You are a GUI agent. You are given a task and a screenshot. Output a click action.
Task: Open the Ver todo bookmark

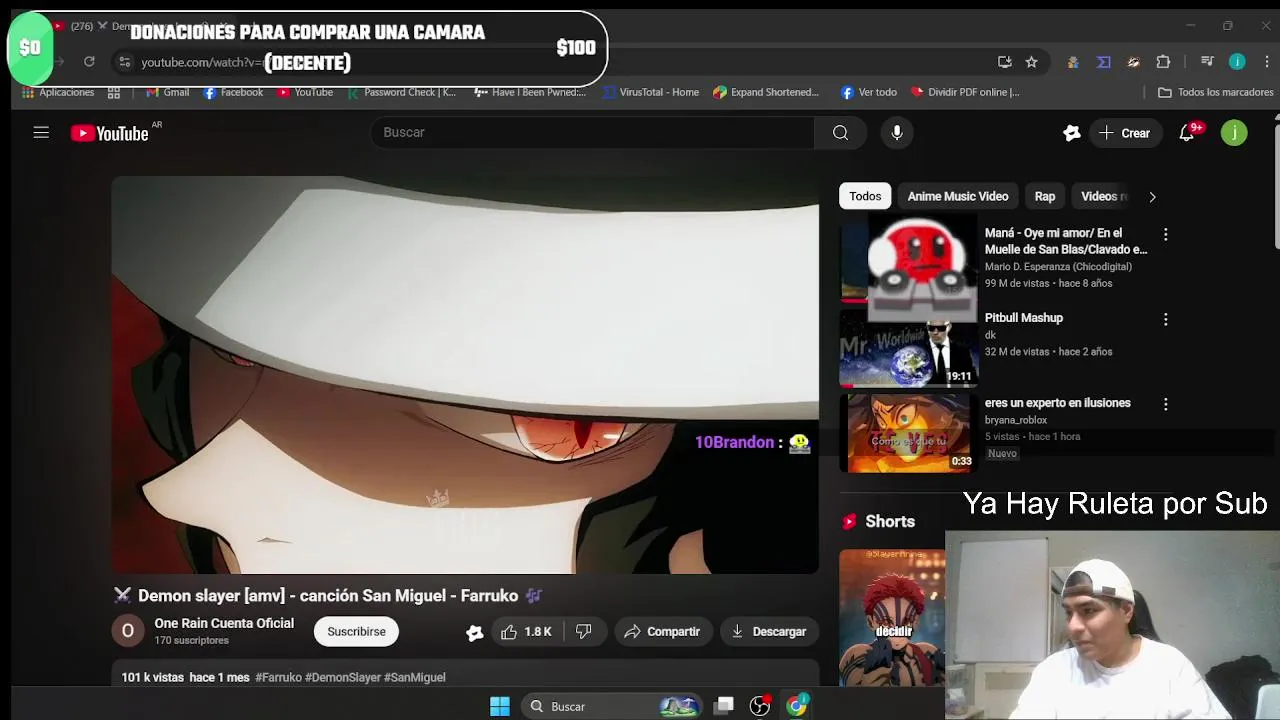pos(868,92)
